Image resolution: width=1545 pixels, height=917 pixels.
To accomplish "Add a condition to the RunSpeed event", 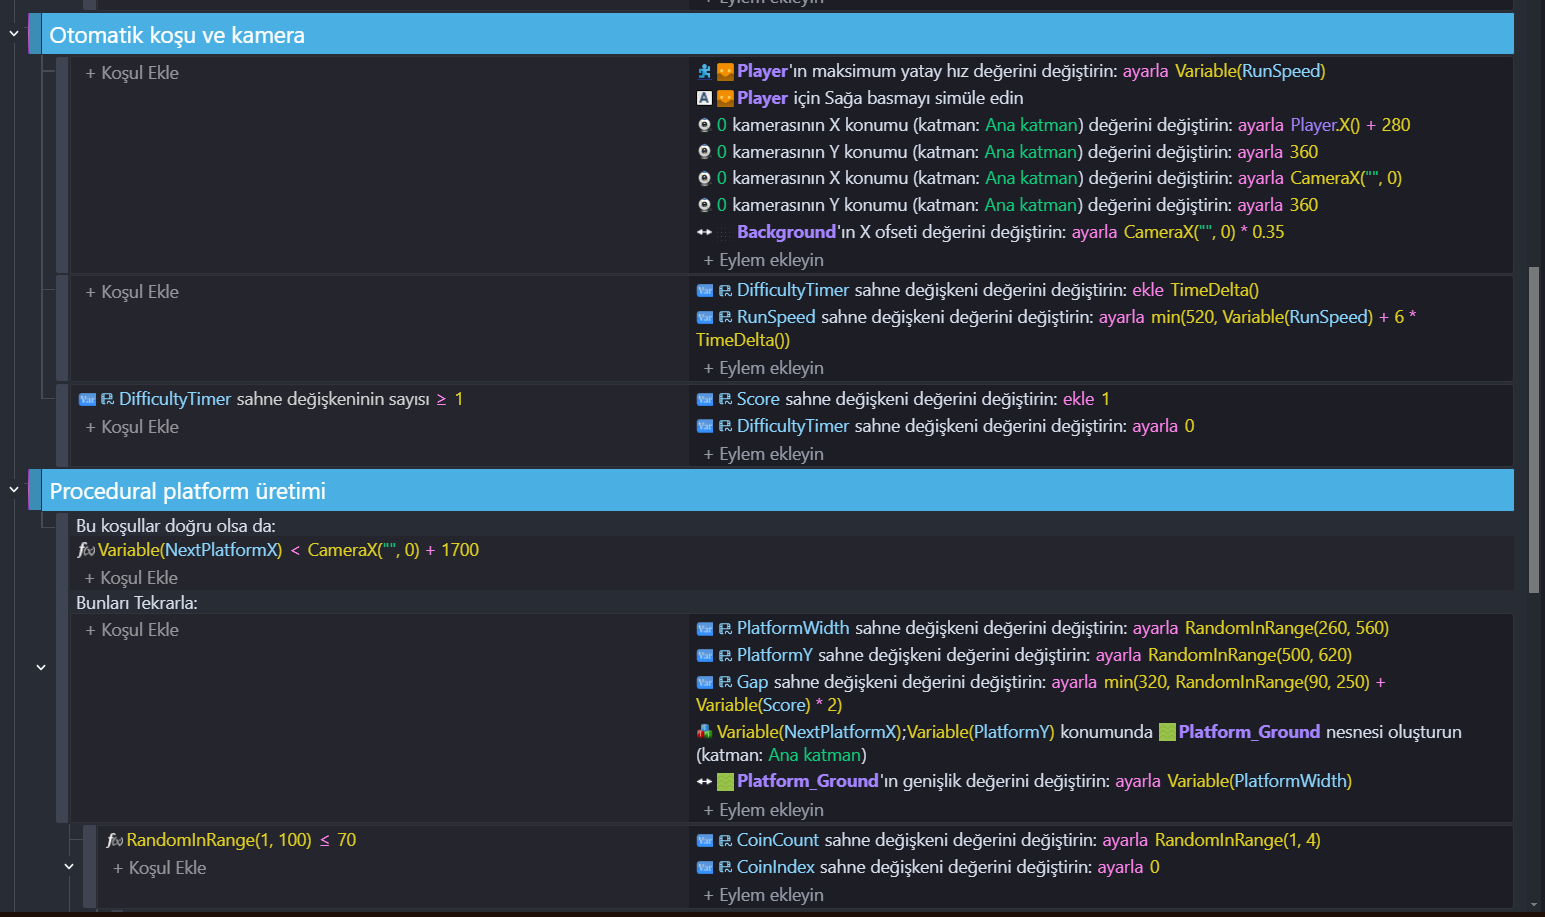I will point(132,292).
